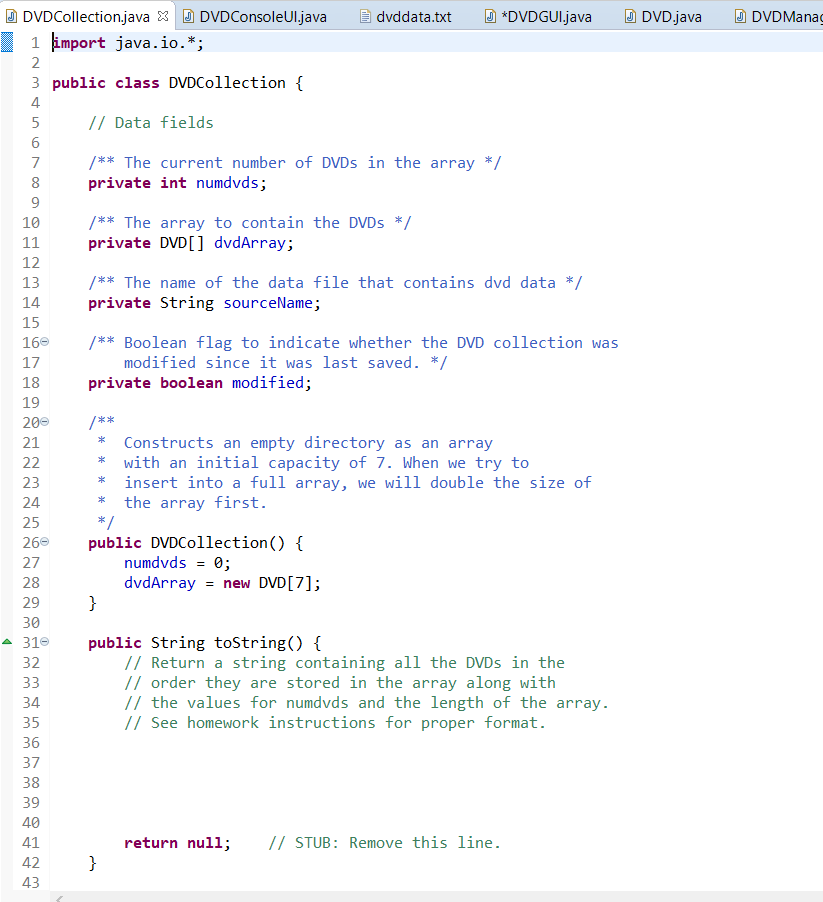The height and width of the screenshot is (902, 823).
Task: Collapse the comment block starting at line 20
Action: tap(44, 420)
